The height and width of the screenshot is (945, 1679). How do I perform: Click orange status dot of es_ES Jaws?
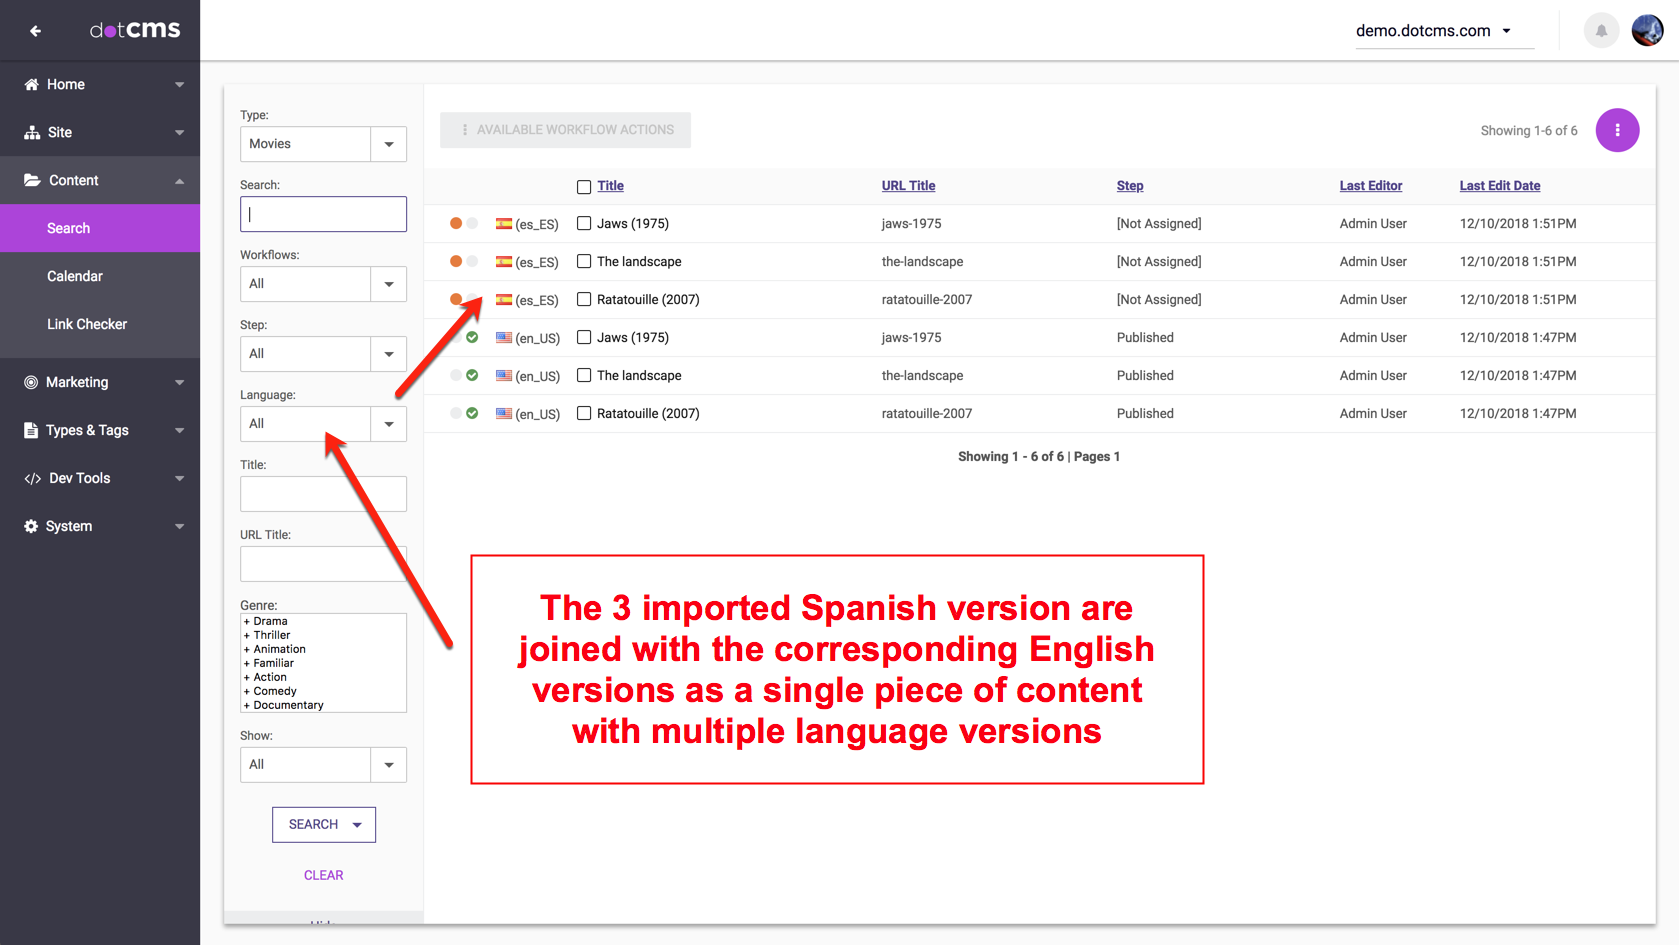coord(456,223)
